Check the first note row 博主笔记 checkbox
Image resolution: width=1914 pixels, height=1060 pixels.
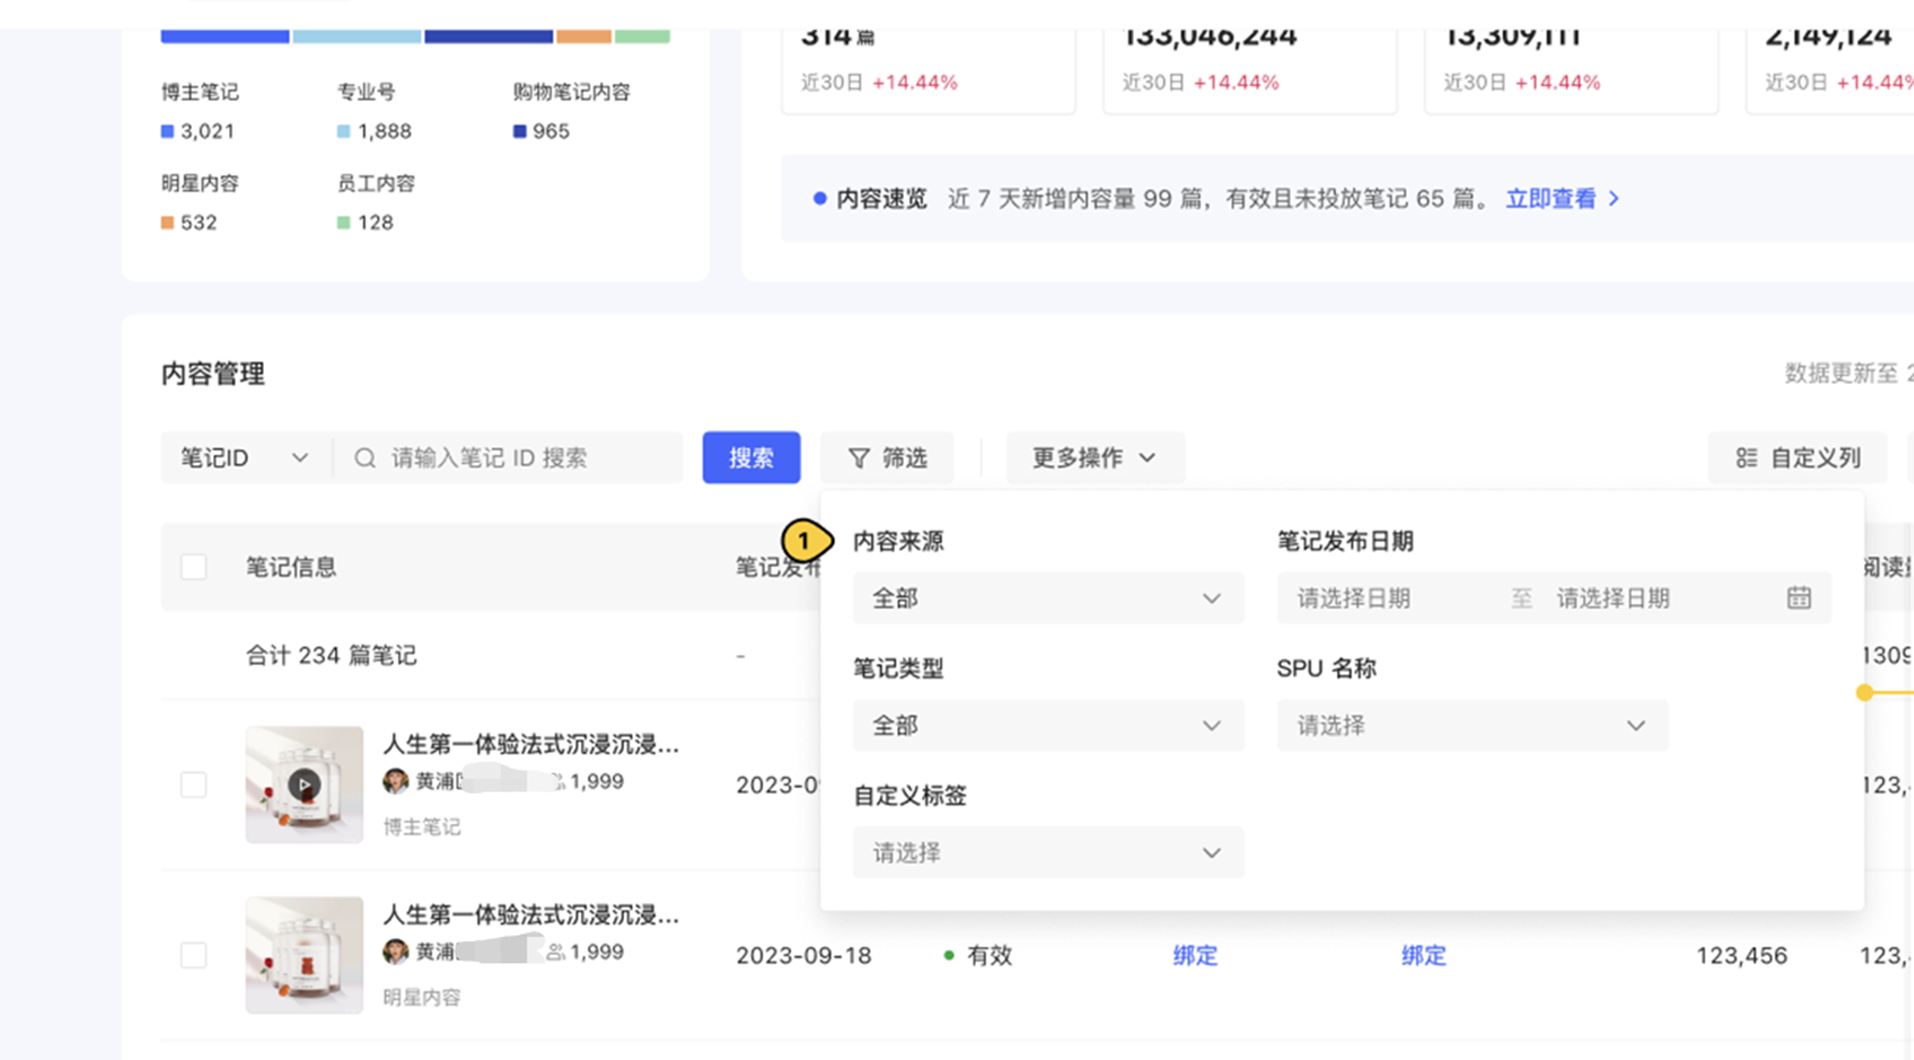(194, 784)
